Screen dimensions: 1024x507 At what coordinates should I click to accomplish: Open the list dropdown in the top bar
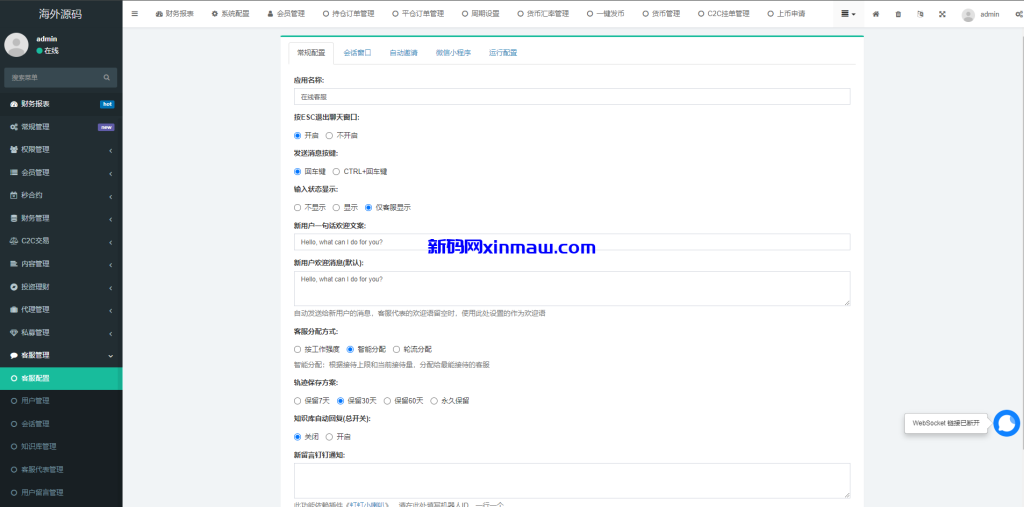848,14
